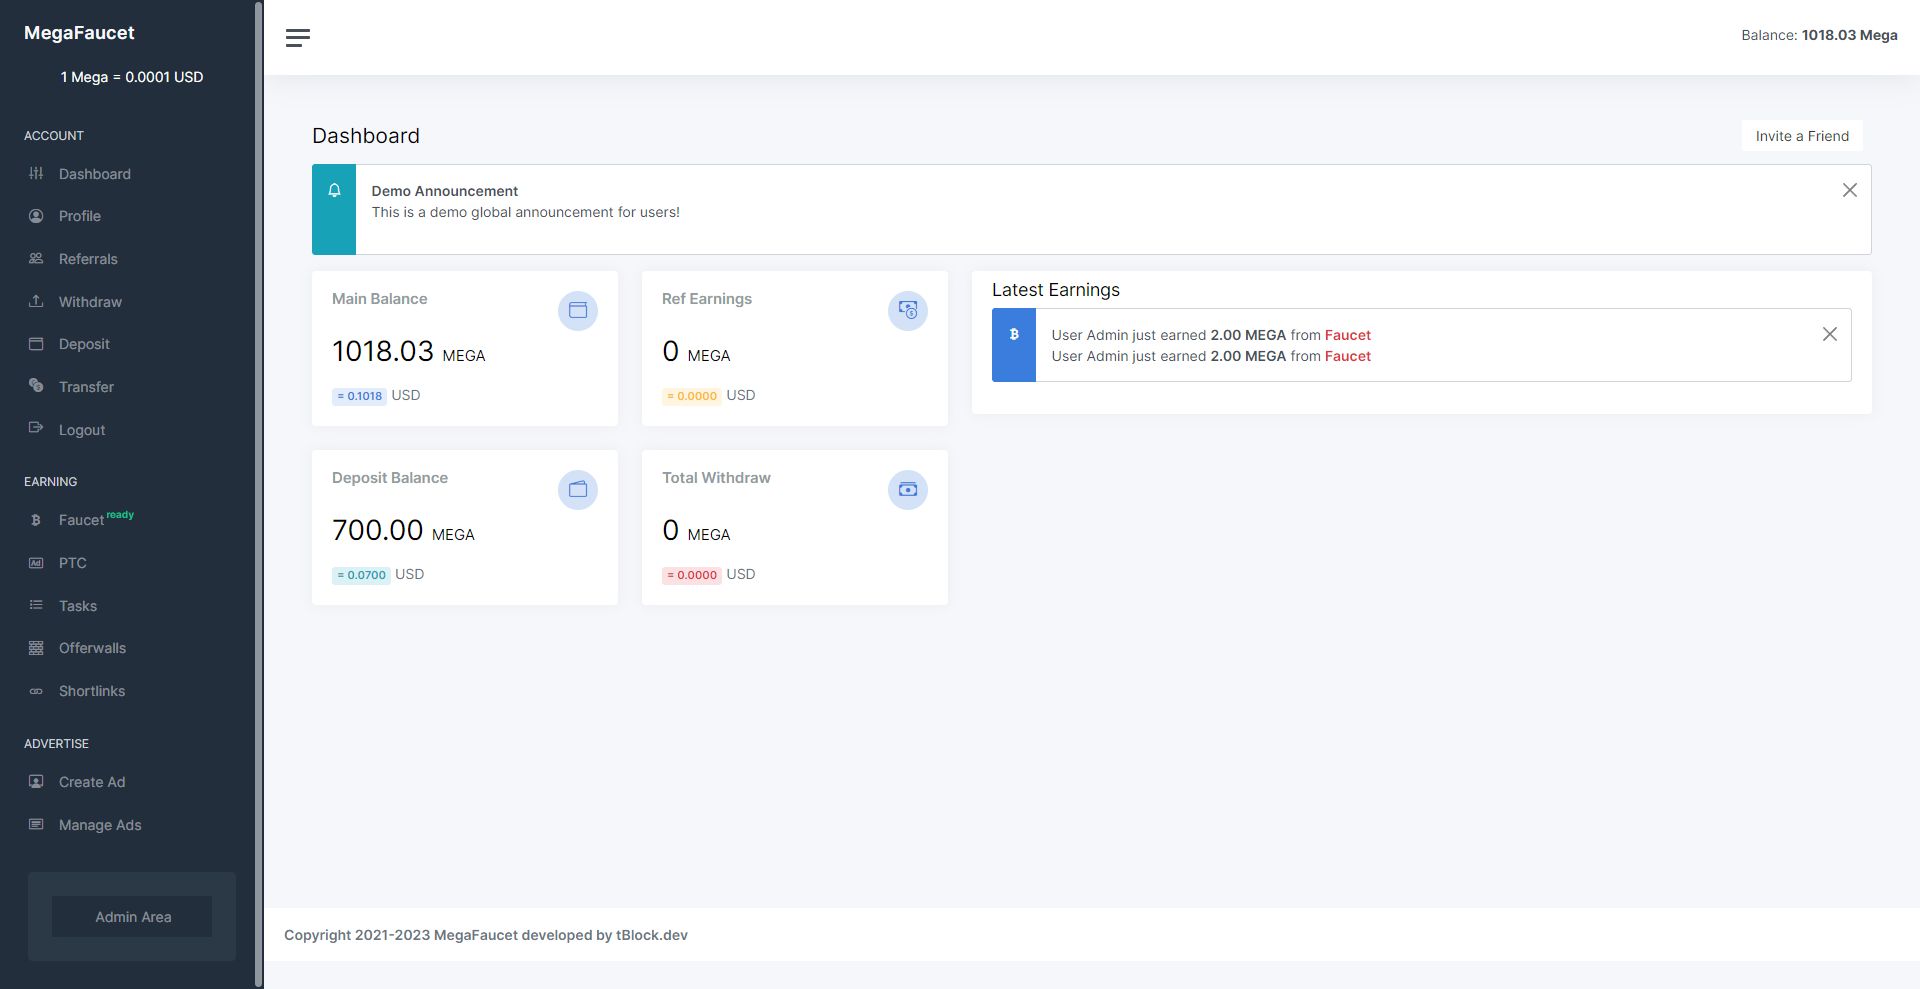Click the Shortlinks chain icon

tap(36, 691)
